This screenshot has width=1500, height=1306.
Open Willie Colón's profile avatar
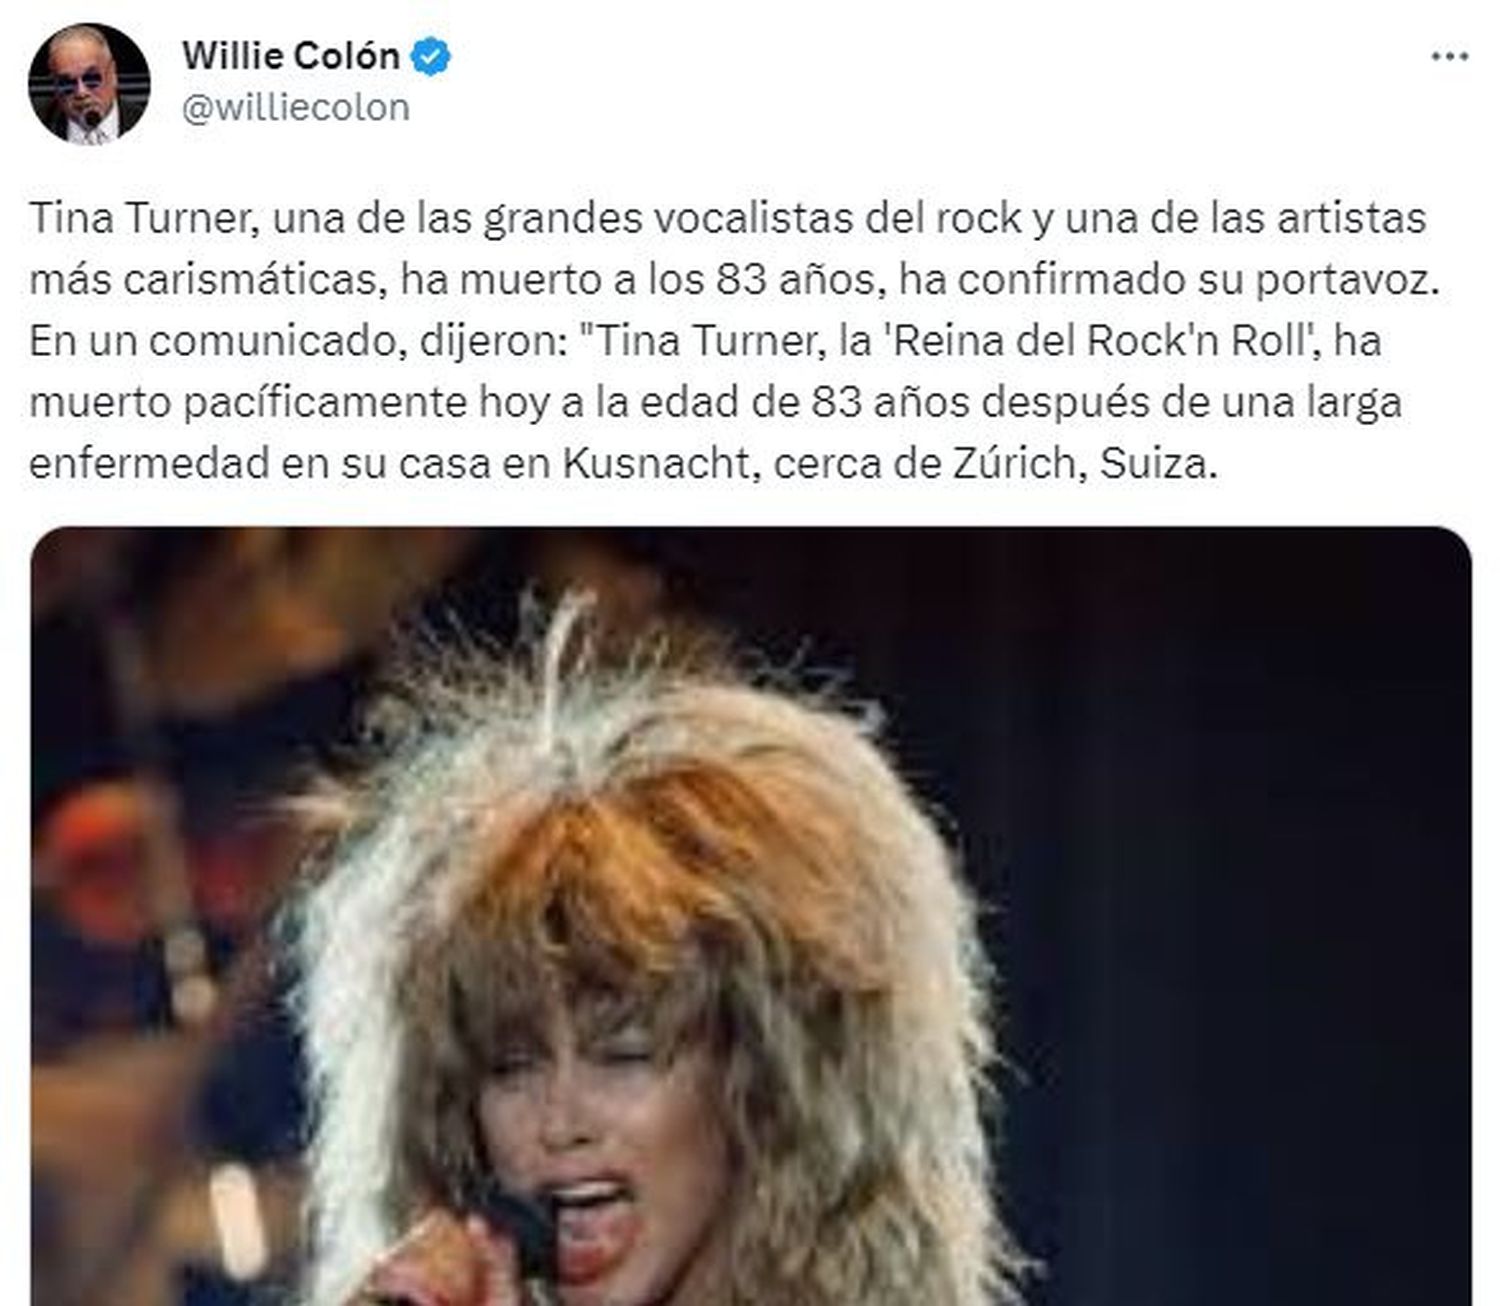(x=89, y=84)
